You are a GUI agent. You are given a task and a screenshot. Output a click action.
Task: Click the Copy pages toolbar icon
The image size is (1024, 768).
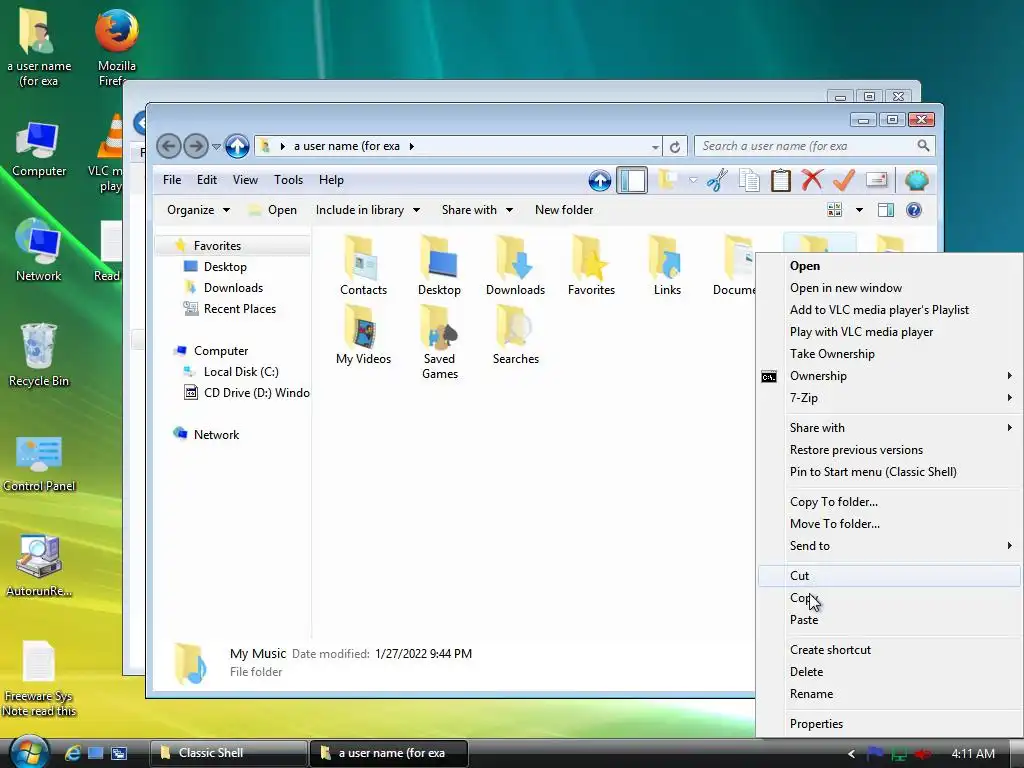click(x=749, y=180)
